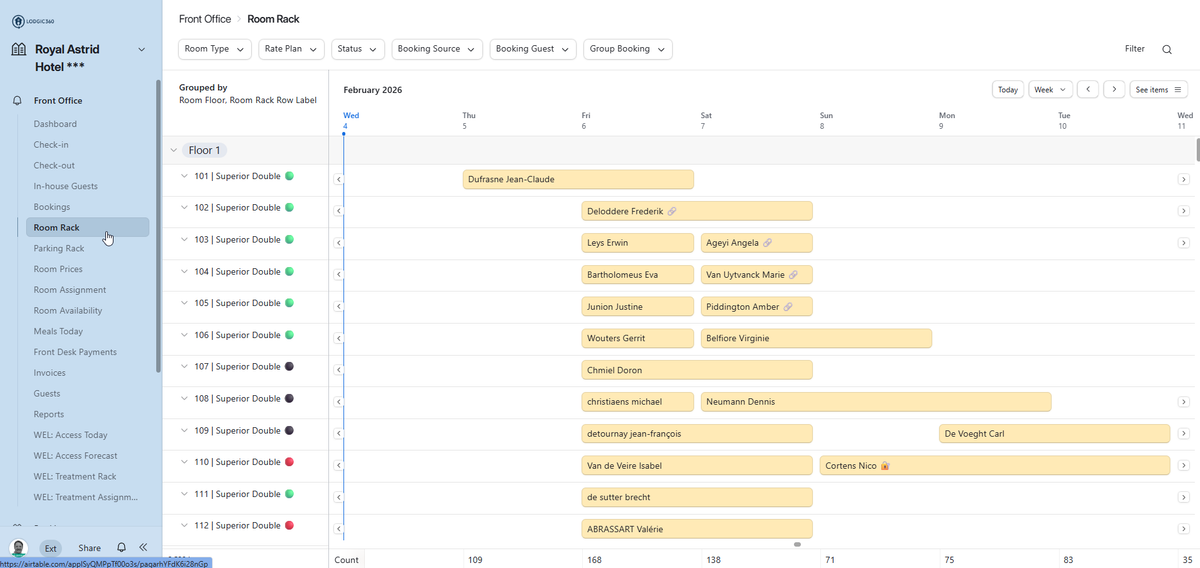Click link icon on Deloddere Frederik booking
The image size is (1200, 568).
click(672, 211)
